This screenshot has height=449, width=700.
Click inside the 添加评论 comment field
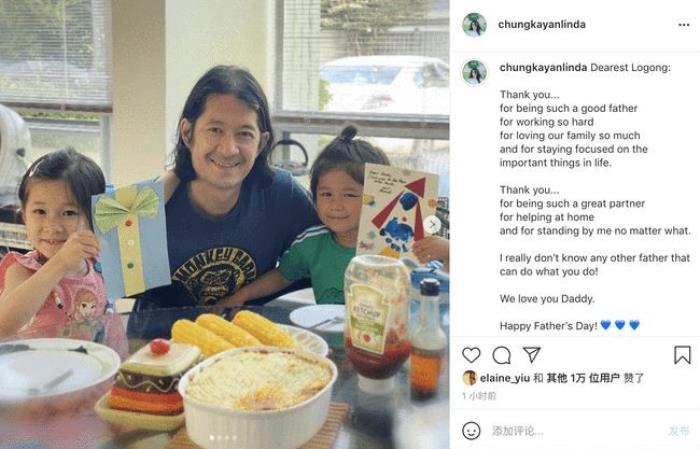pyautogui.click(x=576, y=431)
